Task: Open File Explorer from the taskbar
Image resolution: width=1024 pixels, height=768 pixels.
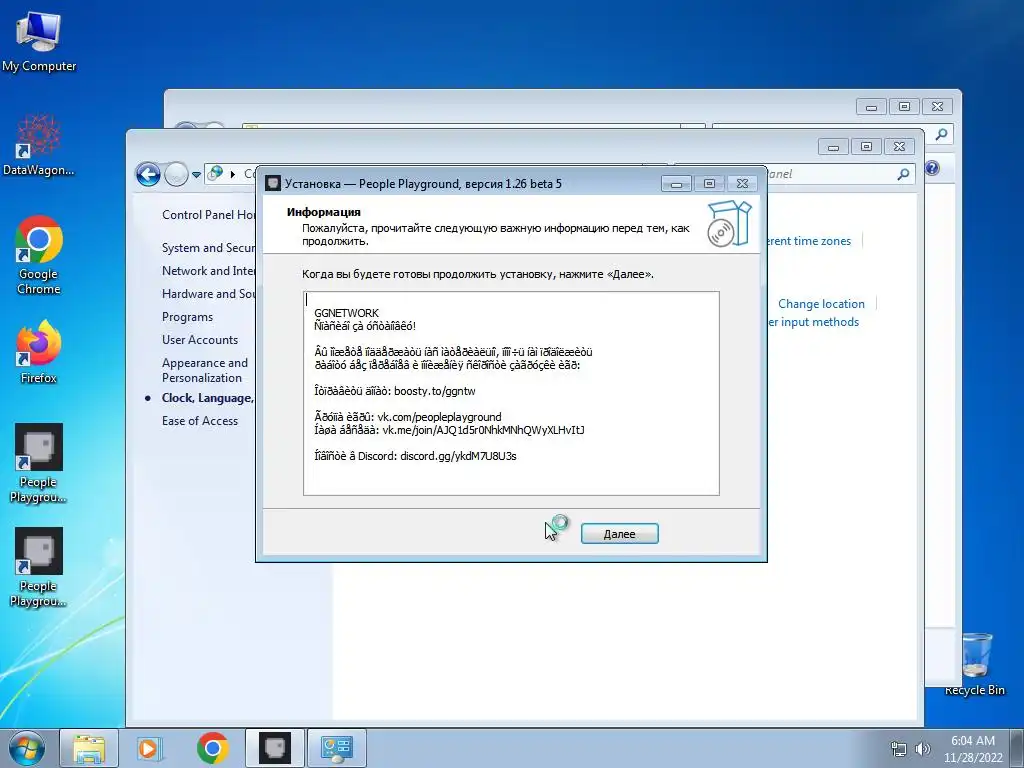Action: click(89, 748)
